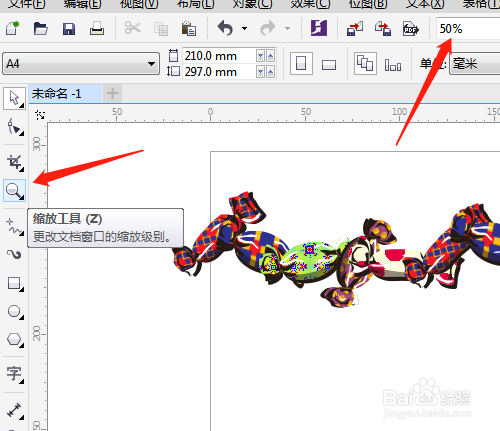The height and width of the screenshot is (431, 500).
Task: Publish to PDF
Action: (411, 29)
